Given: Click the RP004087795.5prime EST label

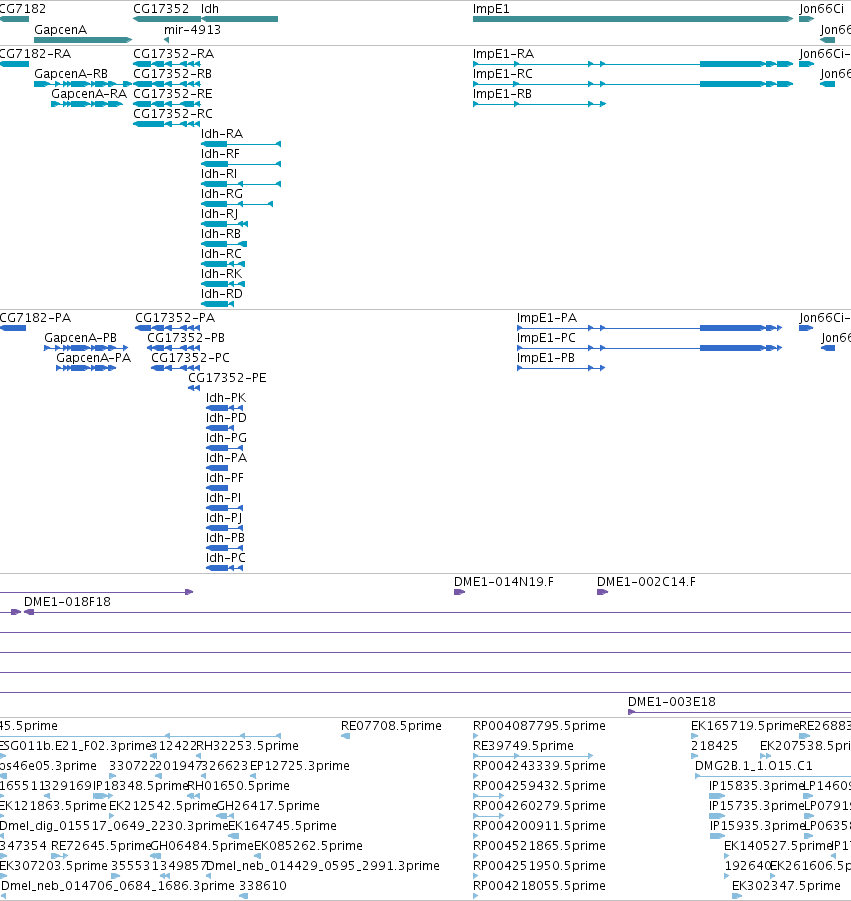Looking at the screenshot, I should 540,726.
